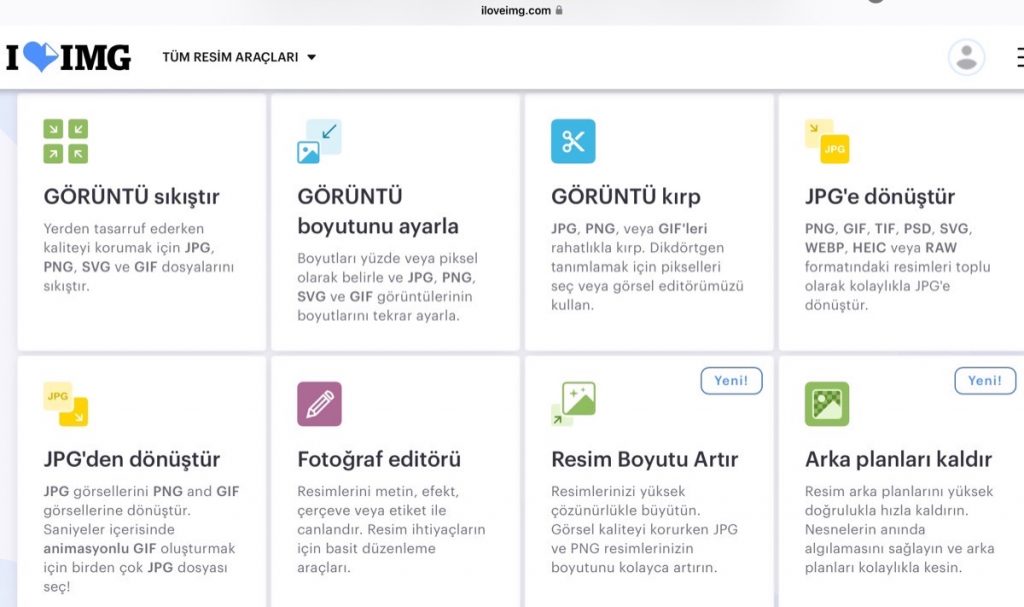Open the purple pencil photo editor icon

tap(319, 404)
